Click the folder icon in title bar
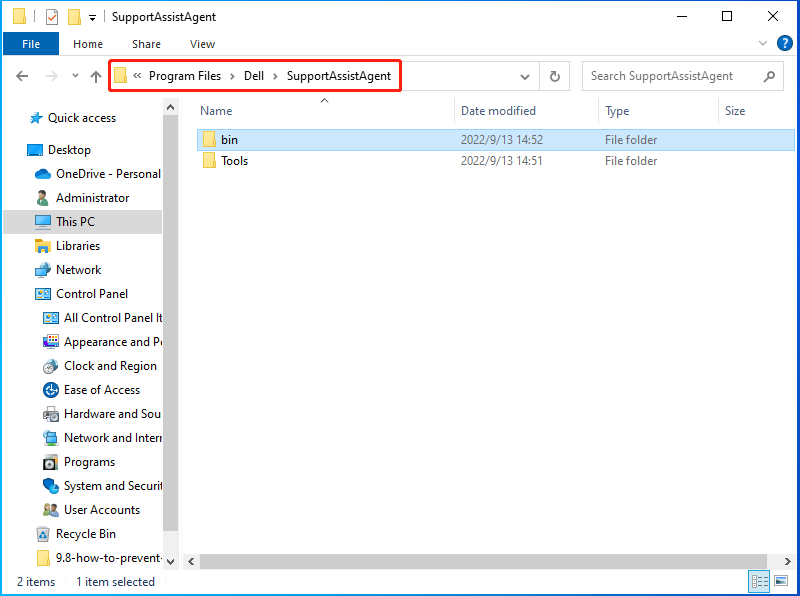 [x=19, y=17]
